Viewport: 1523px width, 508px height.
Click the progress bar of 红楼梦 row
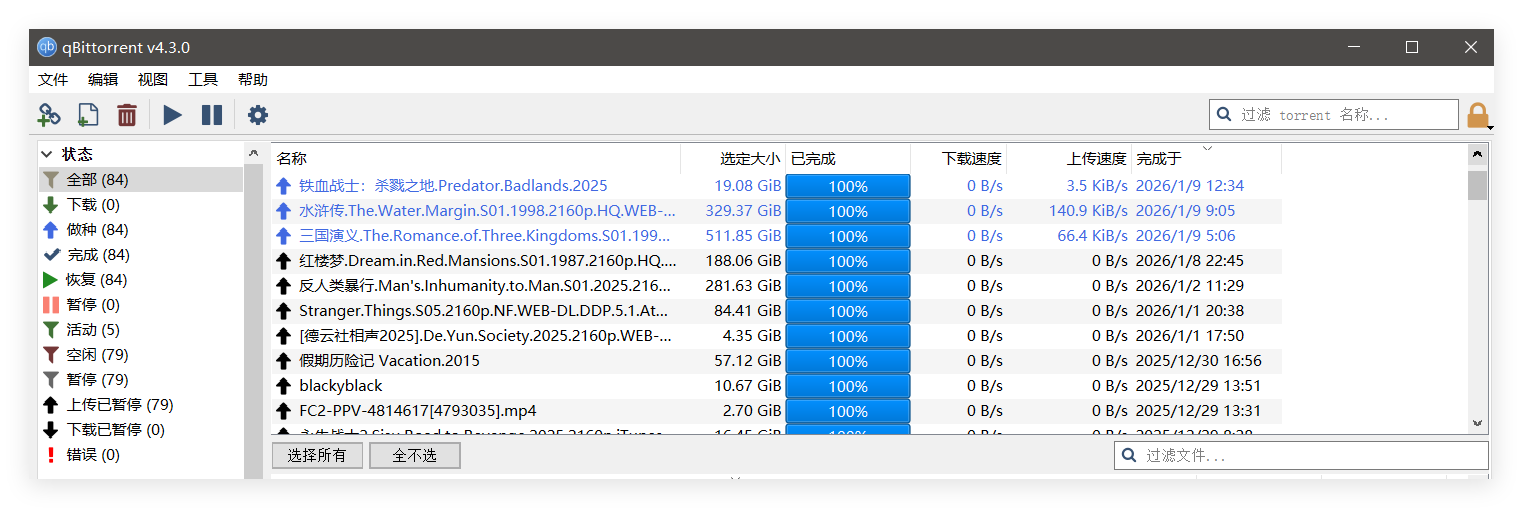pyautogui.click(x=848, y=261)
